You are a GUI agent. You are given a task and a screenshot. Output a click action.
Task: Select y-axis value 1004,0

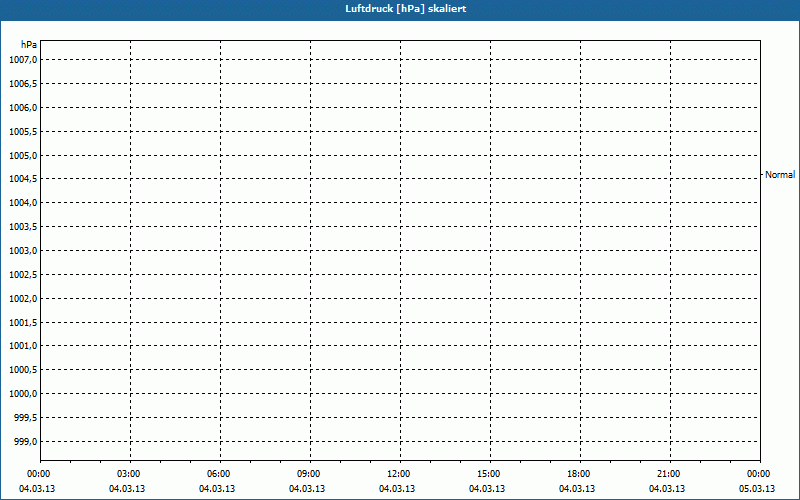tap(23, 203)
